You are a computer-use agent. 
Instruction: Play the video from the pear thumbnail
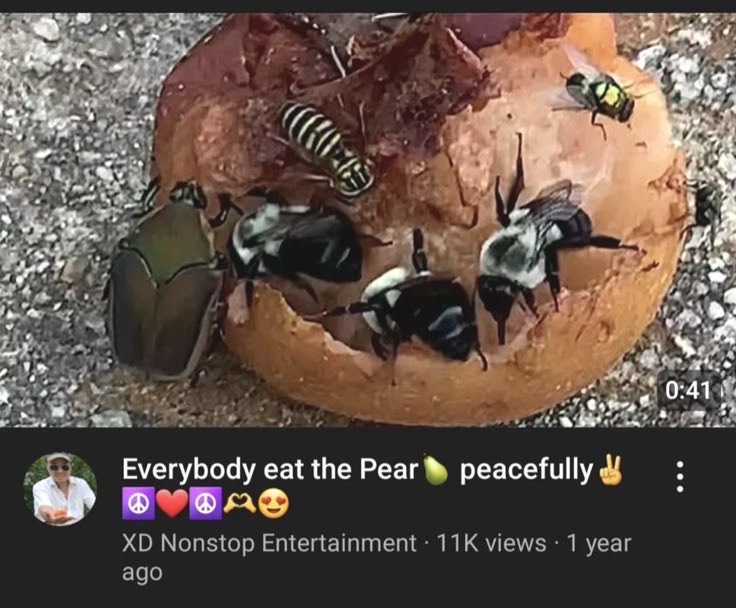click(x=368, y=220)
